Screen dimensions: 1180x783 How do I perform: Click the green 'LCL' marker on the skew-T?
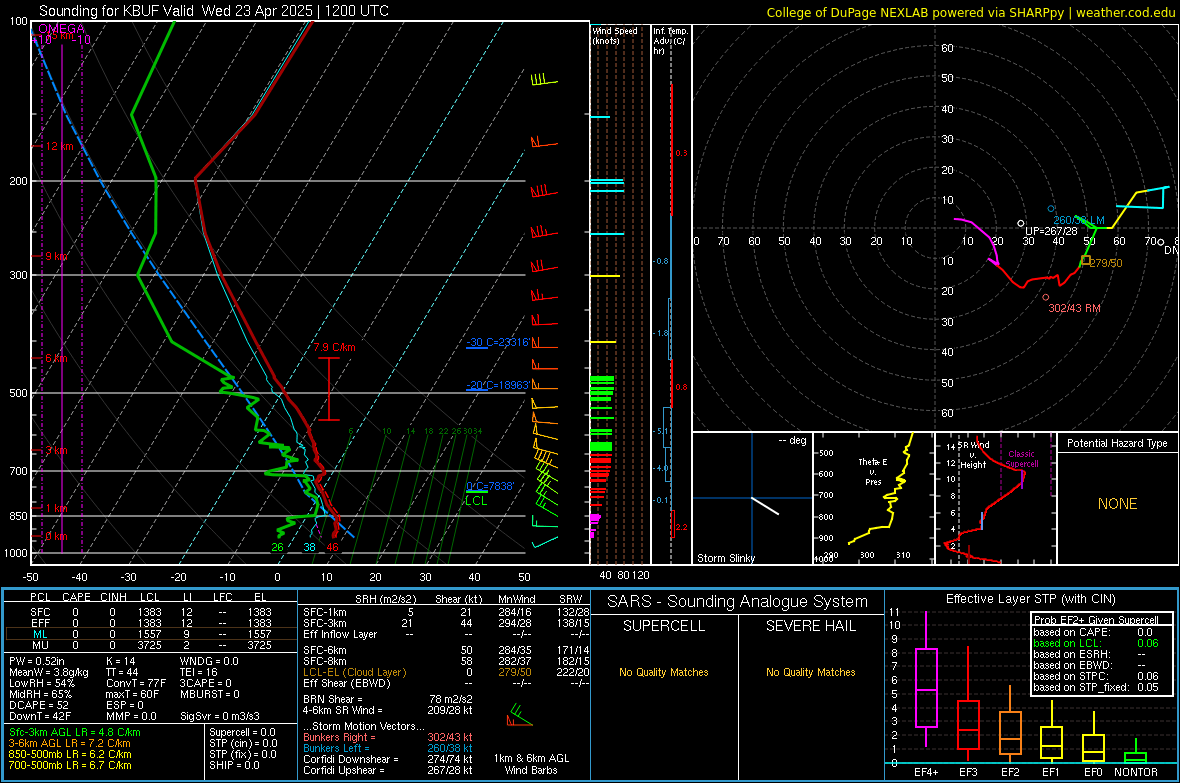tap(476, 501)
